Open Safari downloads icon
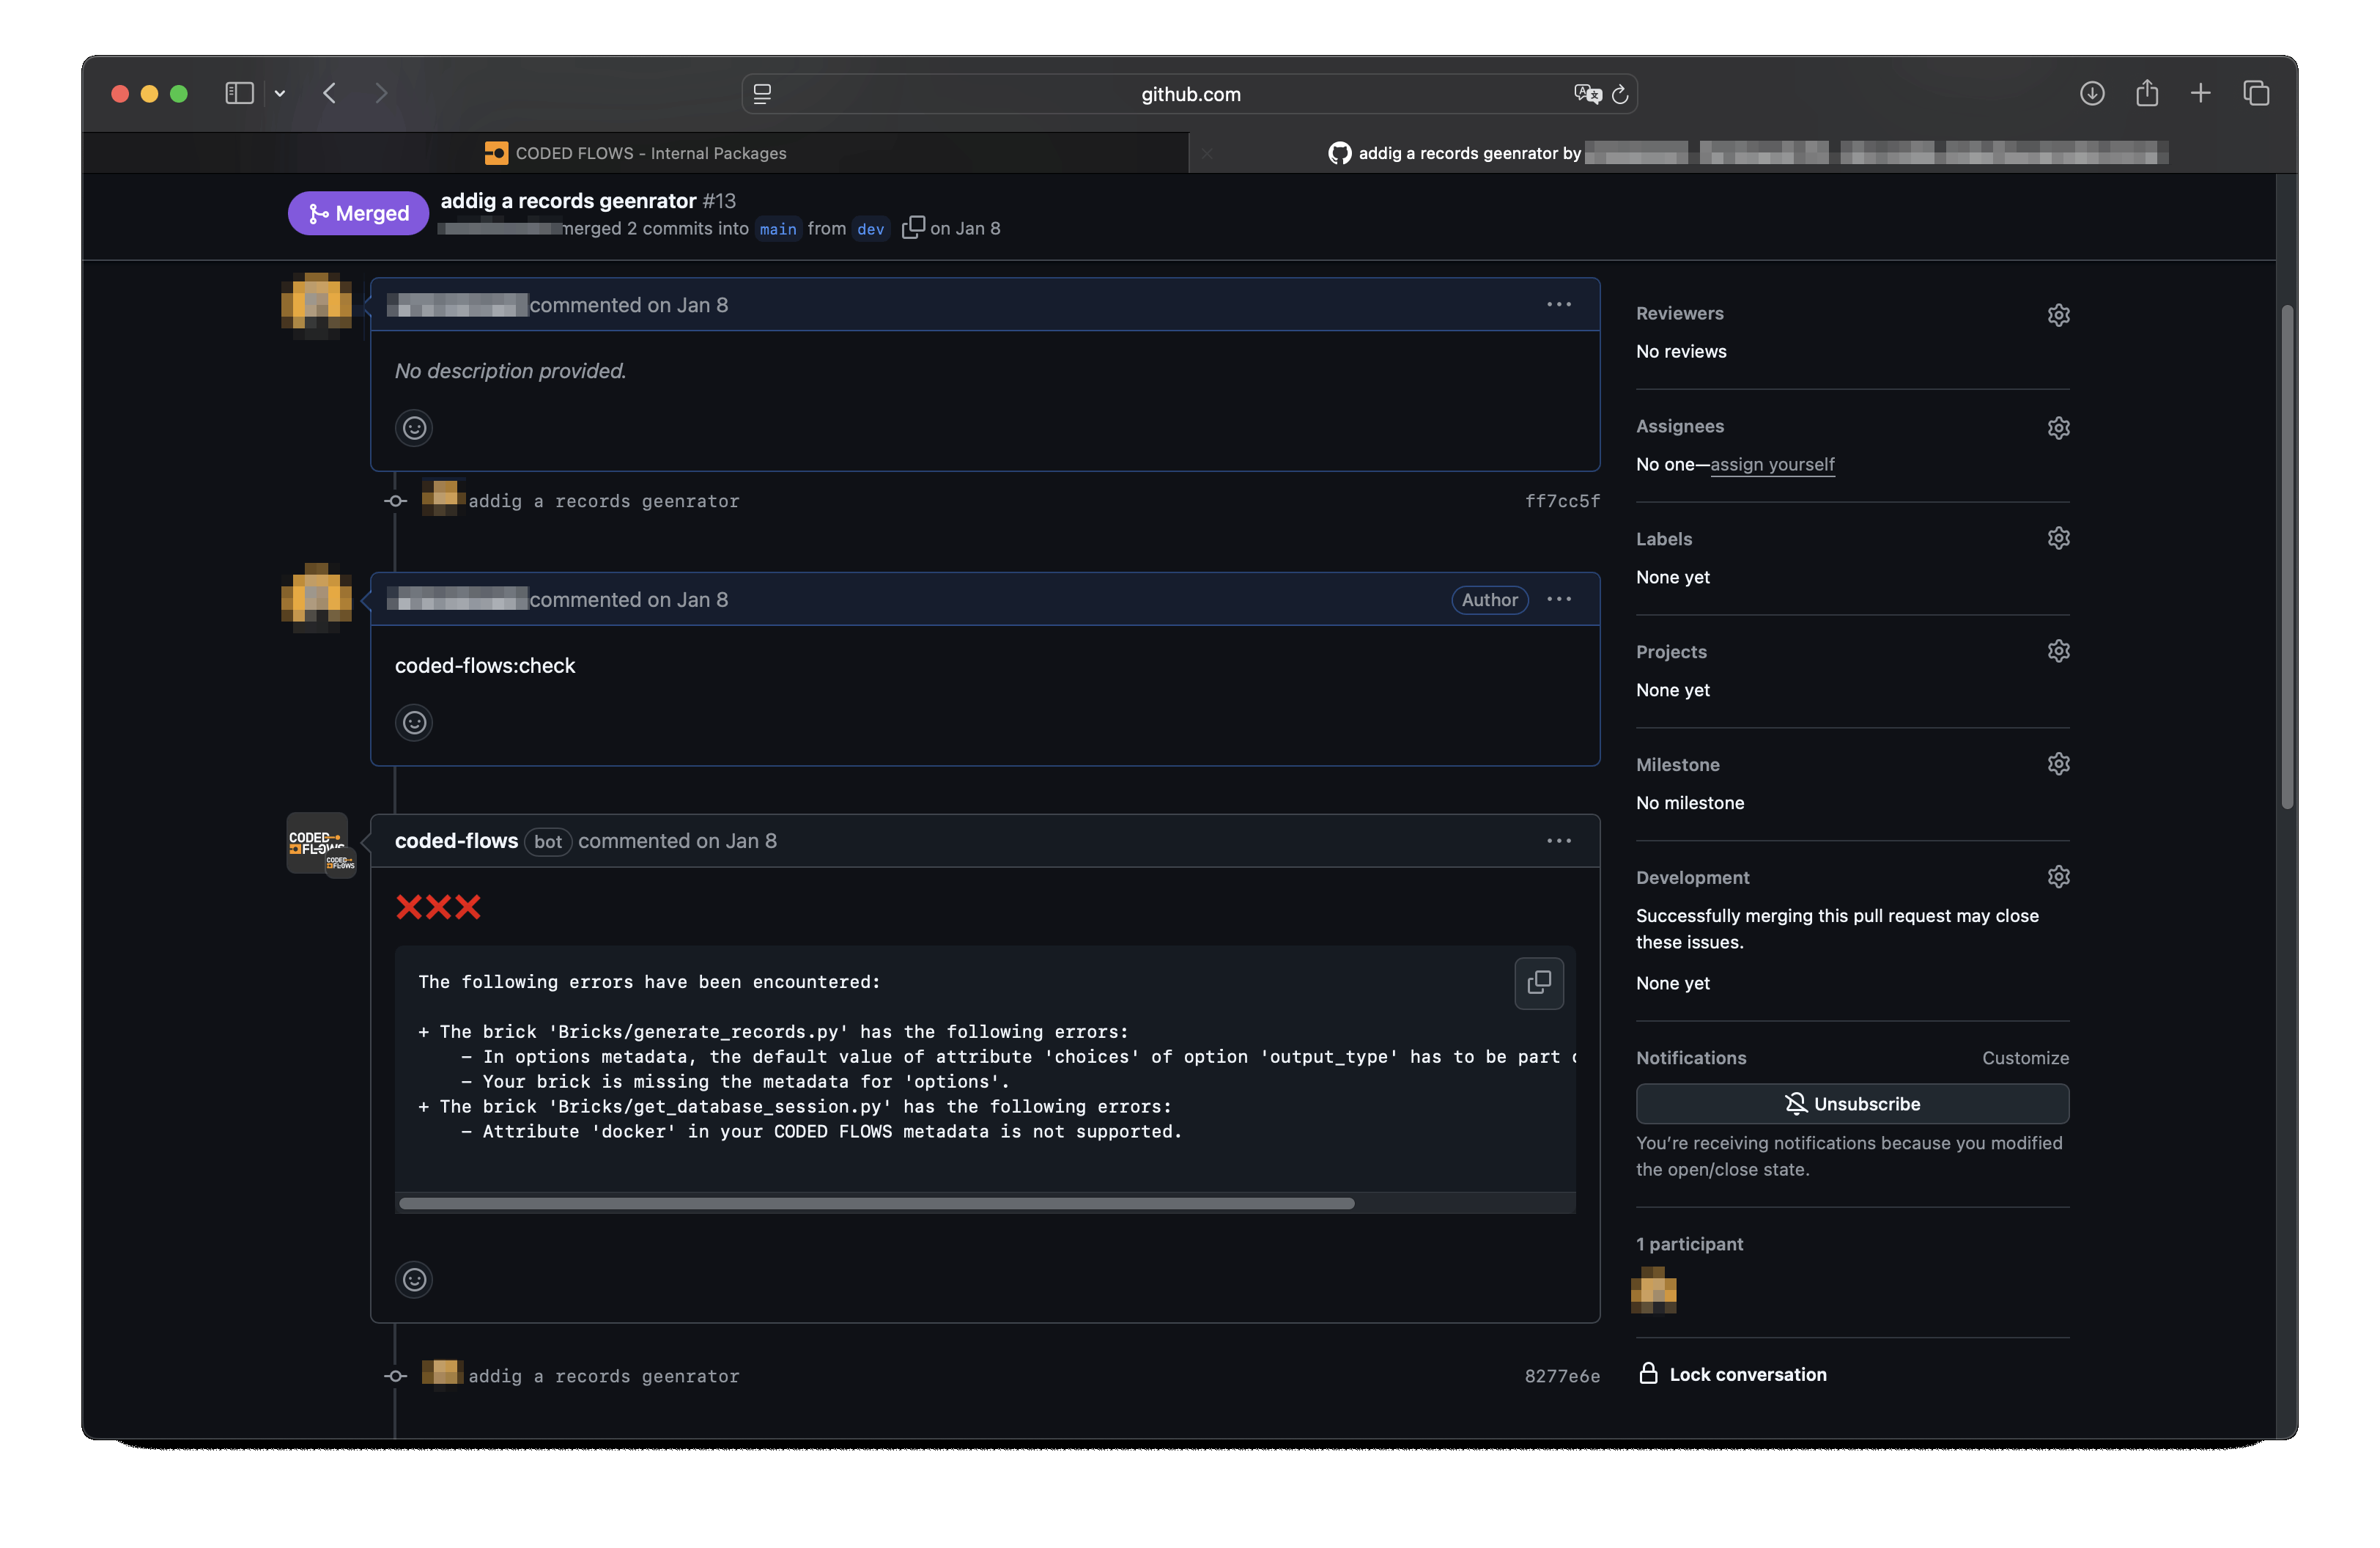This screenshot has height=1548, width=2380. [x=2092, y=94]
